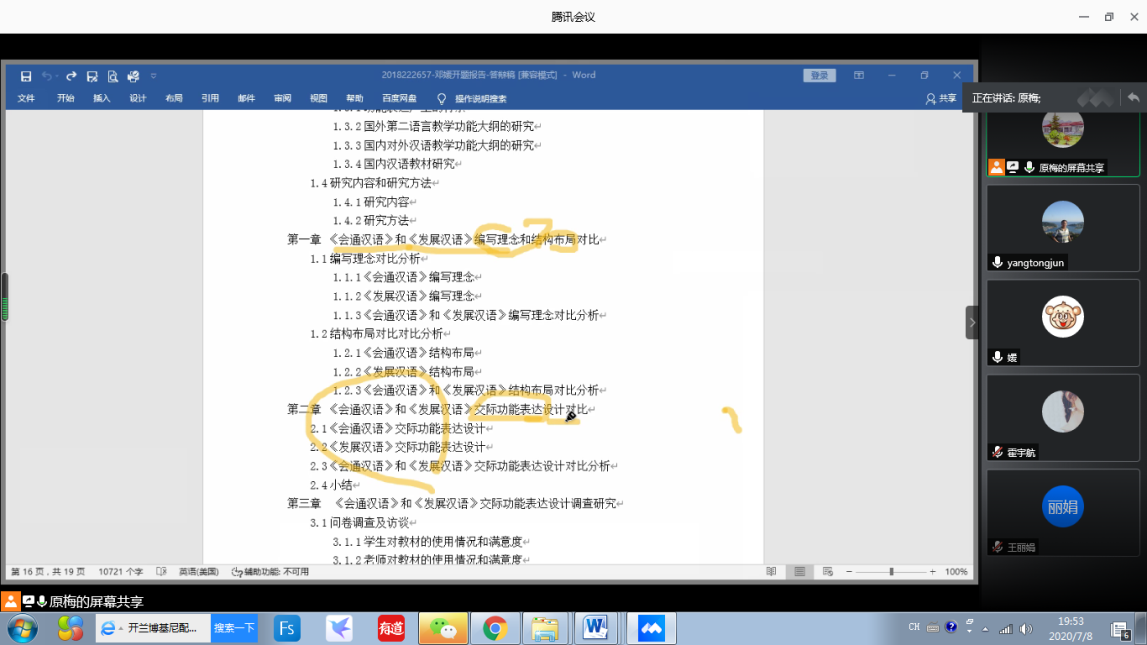
Task: Open the ribbon display options button
Action: point(859,75)
